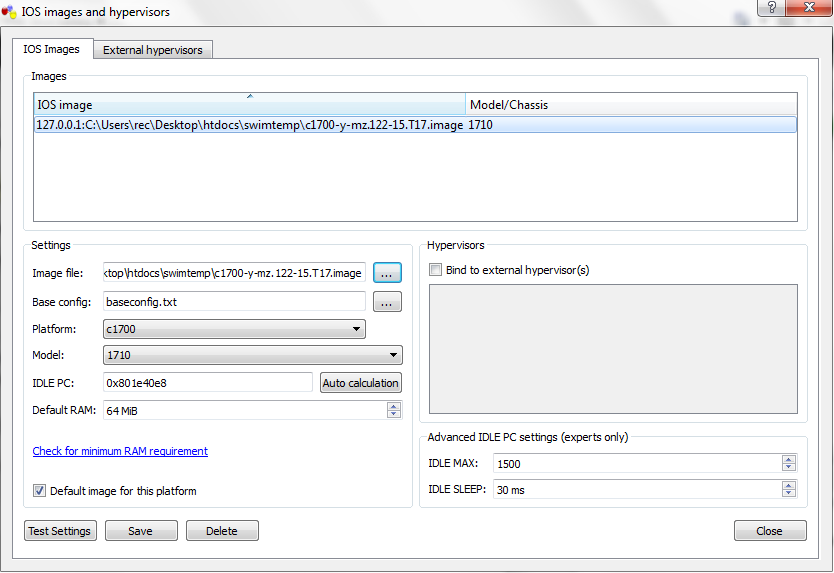Open the Model 1710 dropdown

click(253, 355)
